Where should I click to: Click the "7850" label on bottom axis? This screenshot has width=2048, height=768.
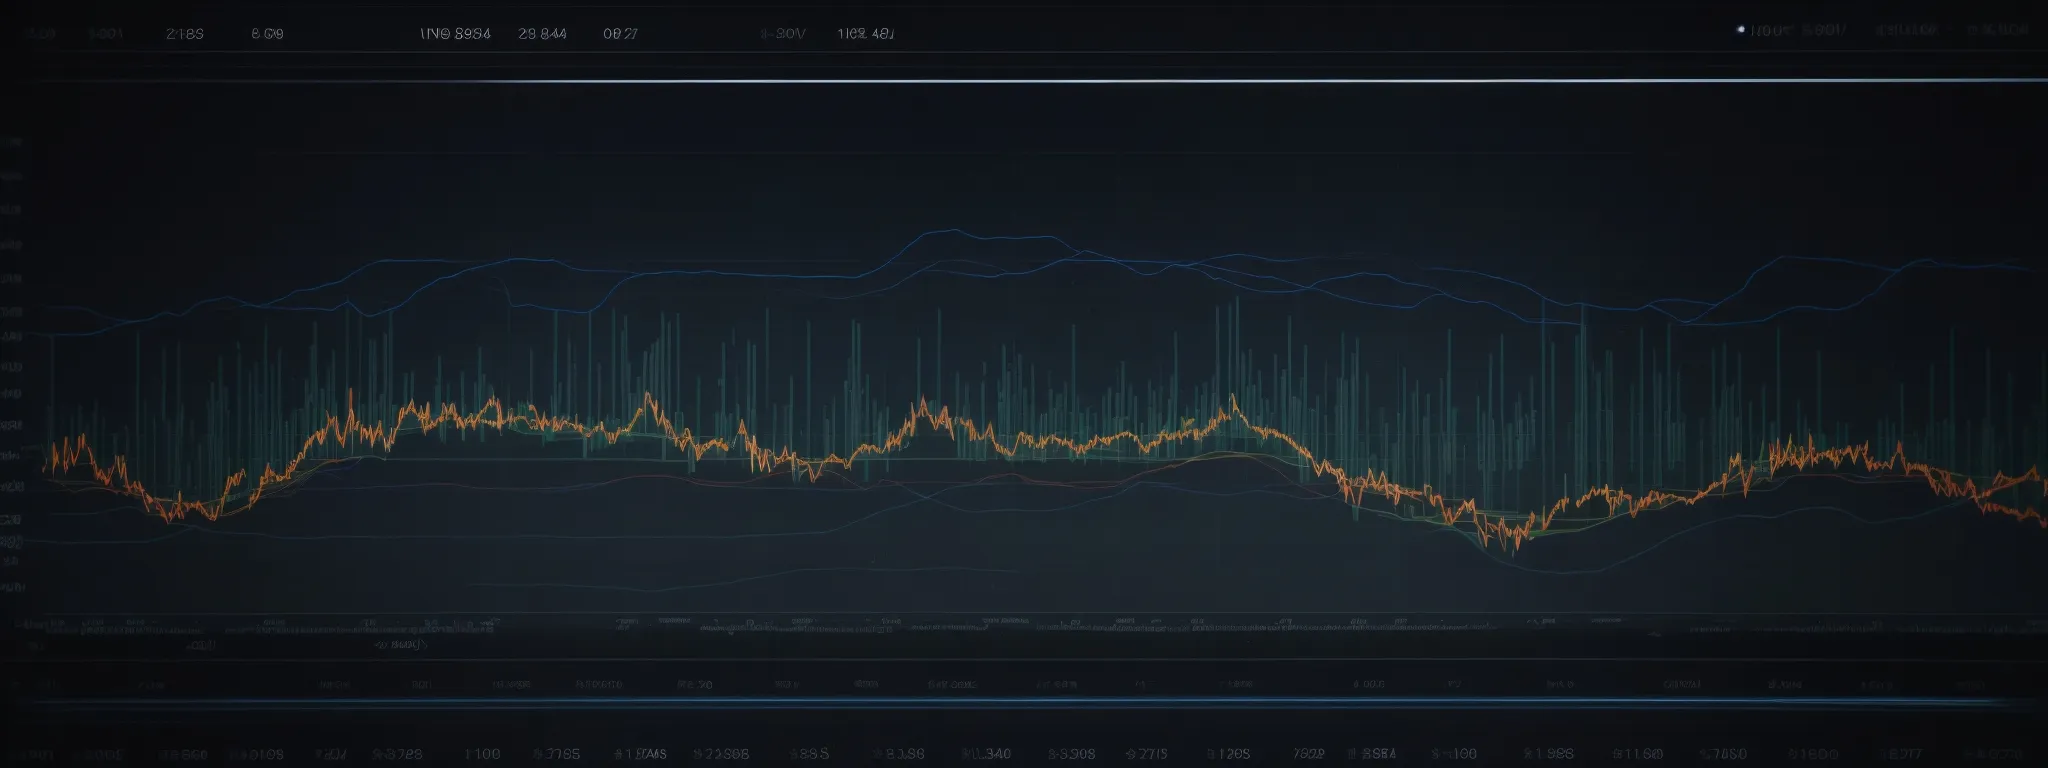coord(1725,753)
